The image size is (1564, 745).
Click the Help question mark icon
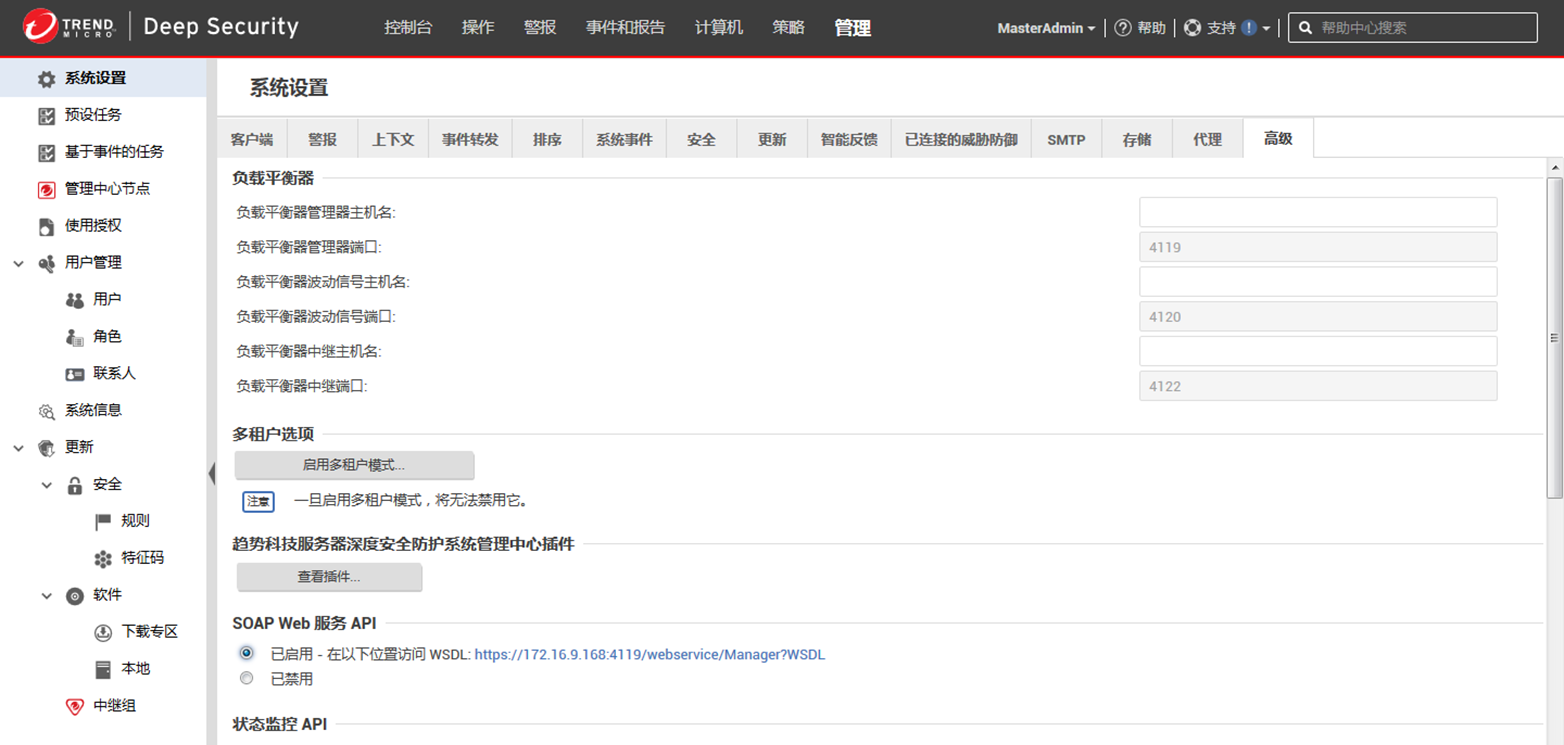pyautogui.click(x=1123, y=28)
